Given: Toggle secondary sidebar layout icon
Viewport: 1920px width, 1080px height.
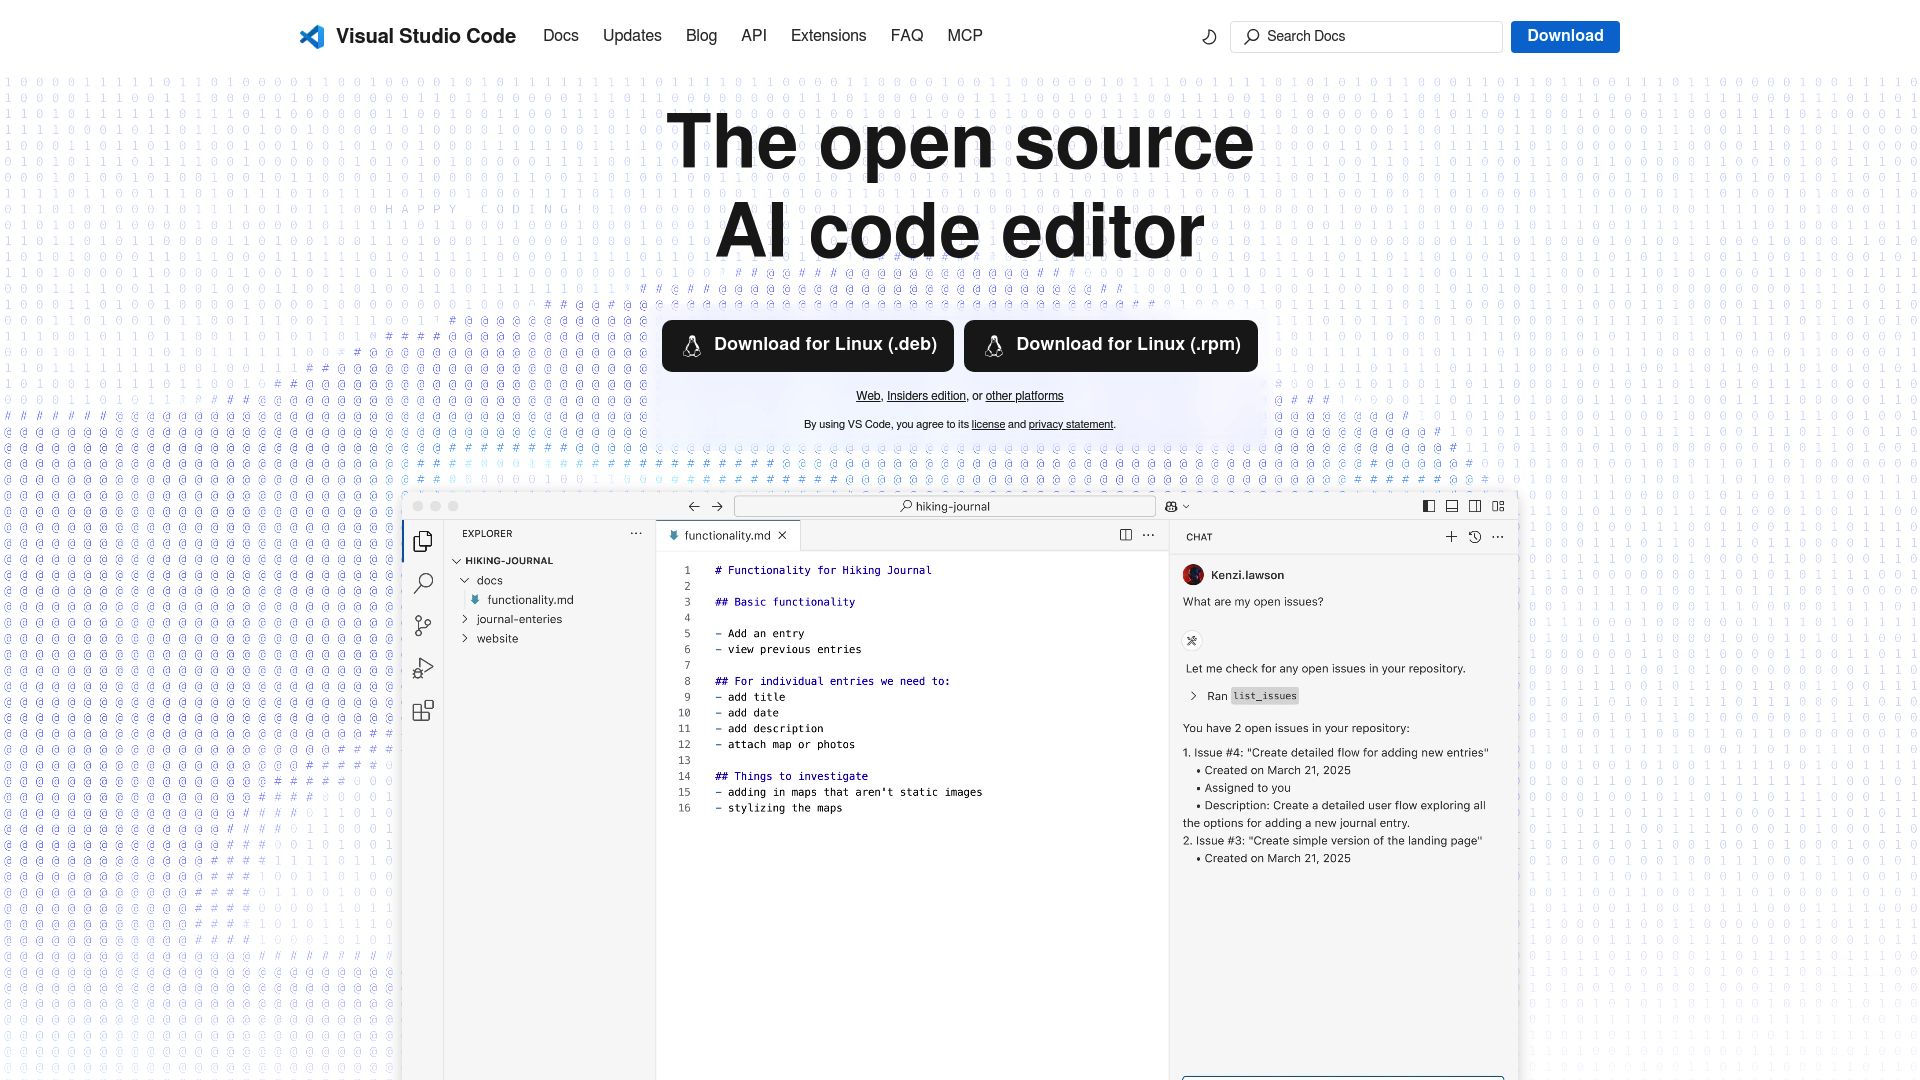Looking at the screenshot, I should [x=1475, y=507].
